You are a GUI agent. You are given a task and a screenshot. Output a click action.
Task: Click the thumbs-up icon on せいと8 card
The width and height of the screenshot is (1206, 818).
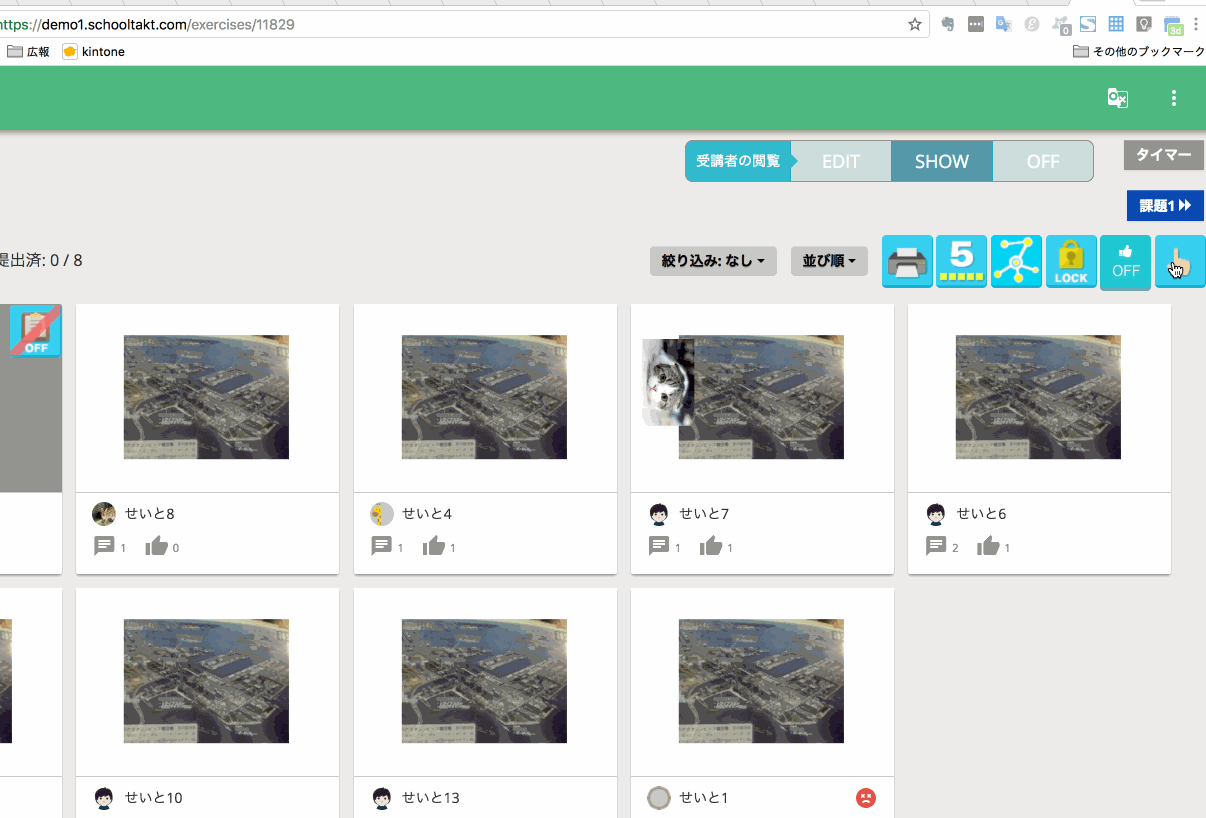tap(156, 546)
